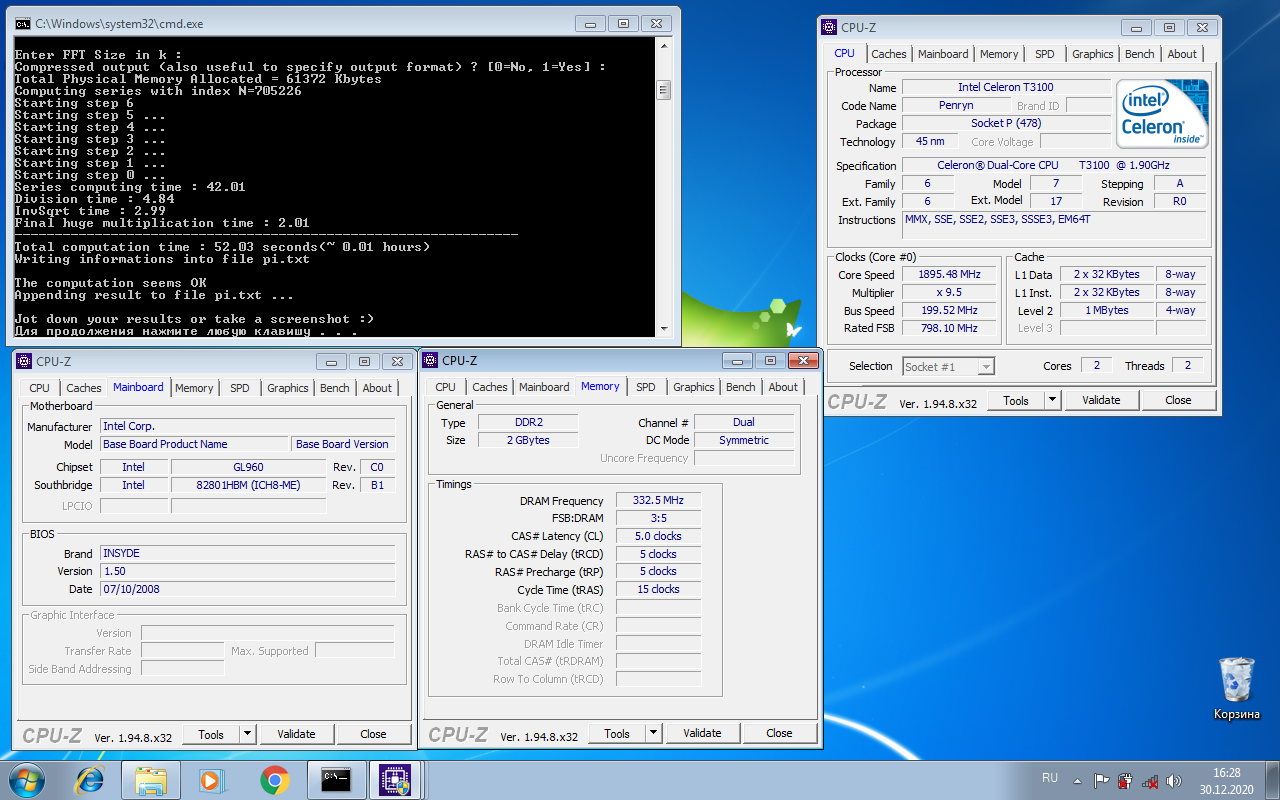Viewport: 1280px width, 800px height.
Task: Open Tools dropdown arrow in Memory window
Action: (654, 733)
